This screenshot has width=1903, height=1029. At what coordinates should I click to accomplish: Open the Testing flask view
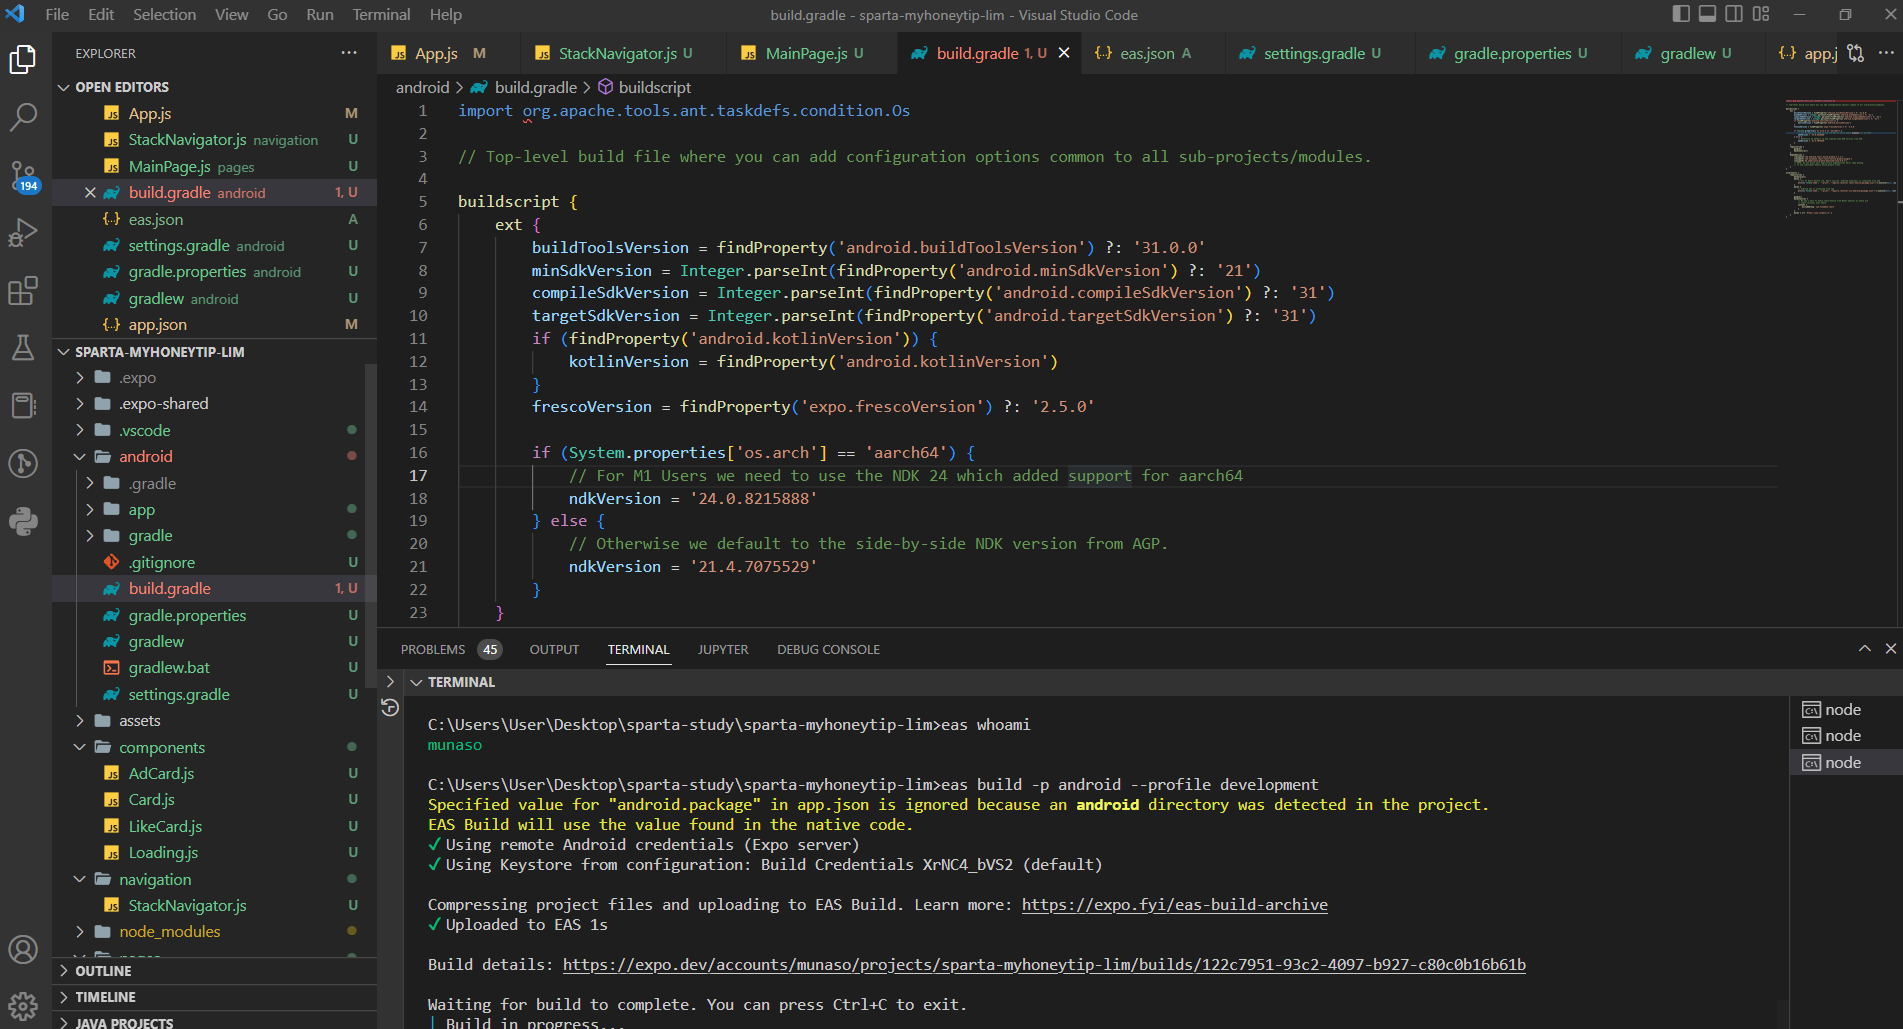tap(23, 348)
